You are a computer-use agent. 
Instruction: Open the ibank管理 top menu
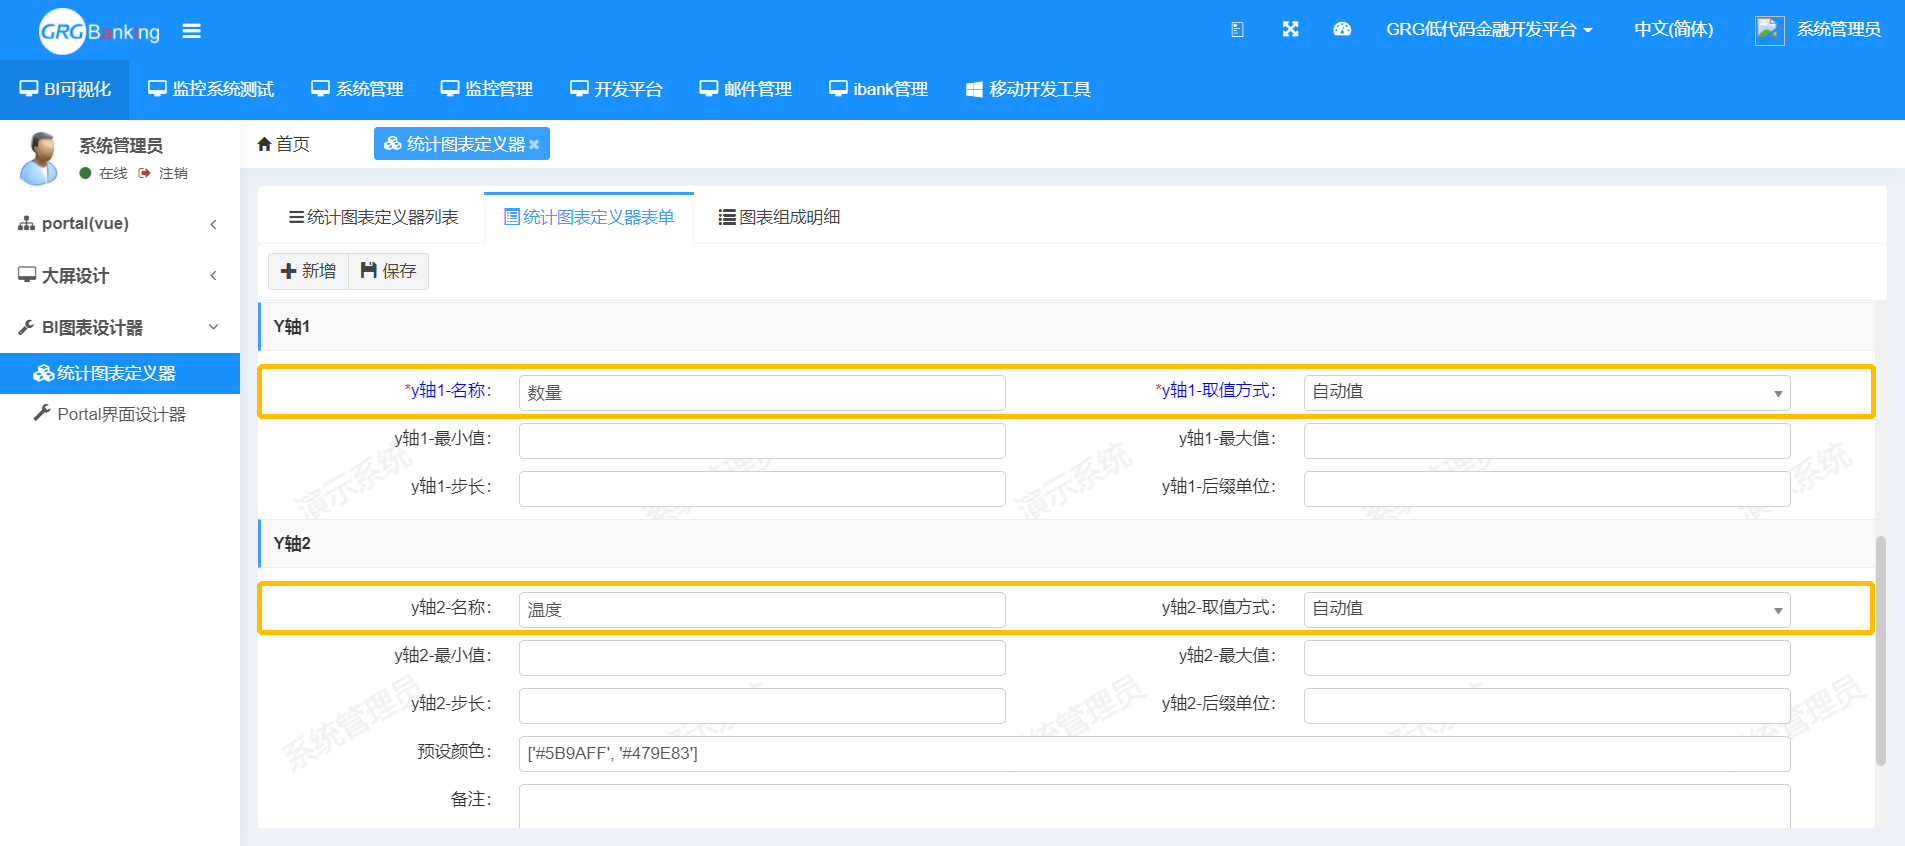(x=878, y=89)
